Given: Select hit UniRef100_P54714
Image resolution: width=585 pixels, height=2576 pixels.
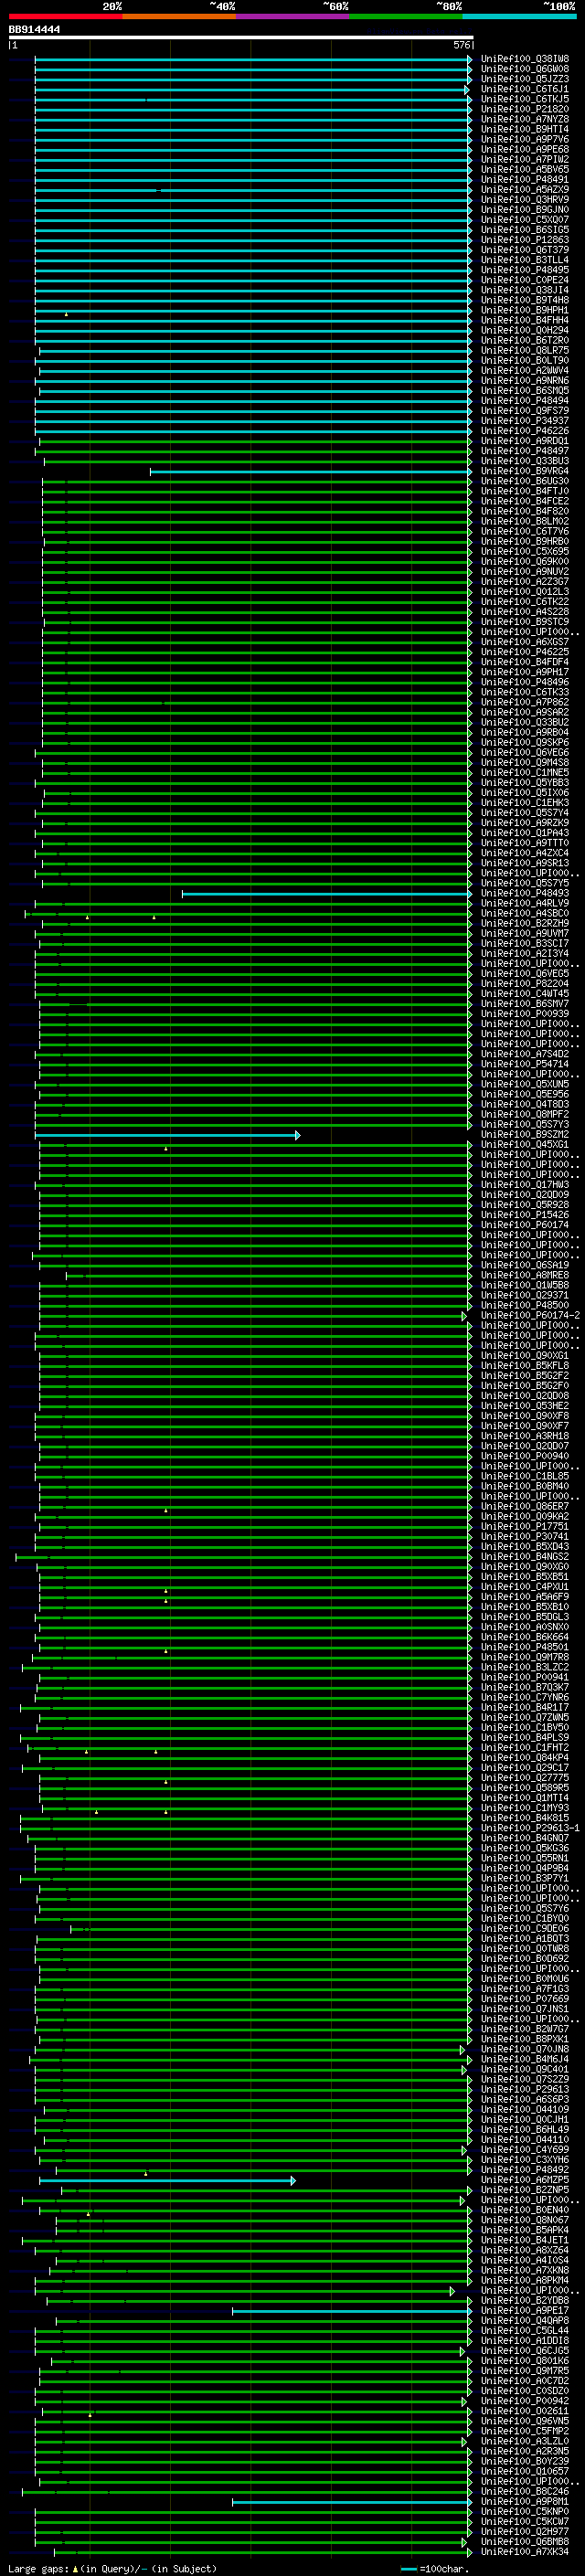Looking at the screenshot, I should (x=525, y=1064).
